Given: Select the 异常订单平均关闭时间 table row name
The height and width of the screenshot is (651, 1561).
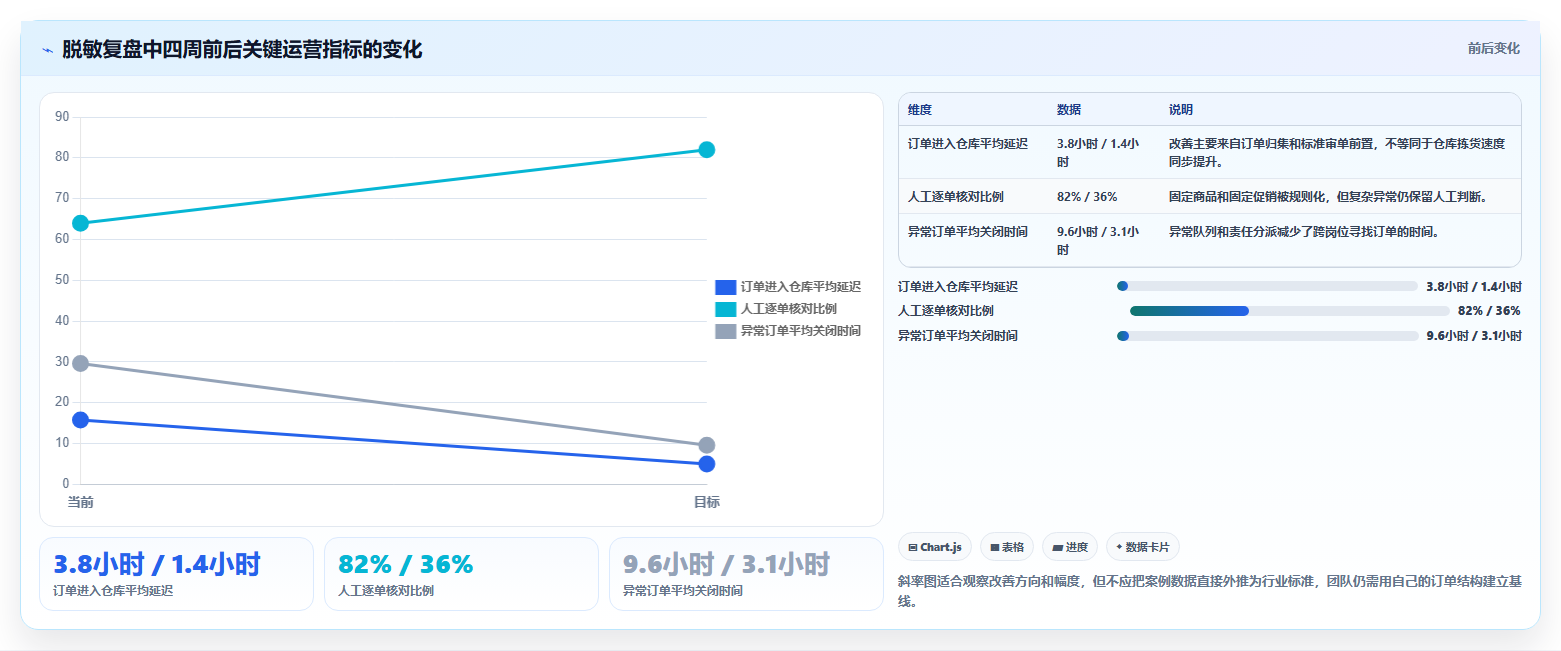Looking at the screenshot, I should [x=968, y=232].
